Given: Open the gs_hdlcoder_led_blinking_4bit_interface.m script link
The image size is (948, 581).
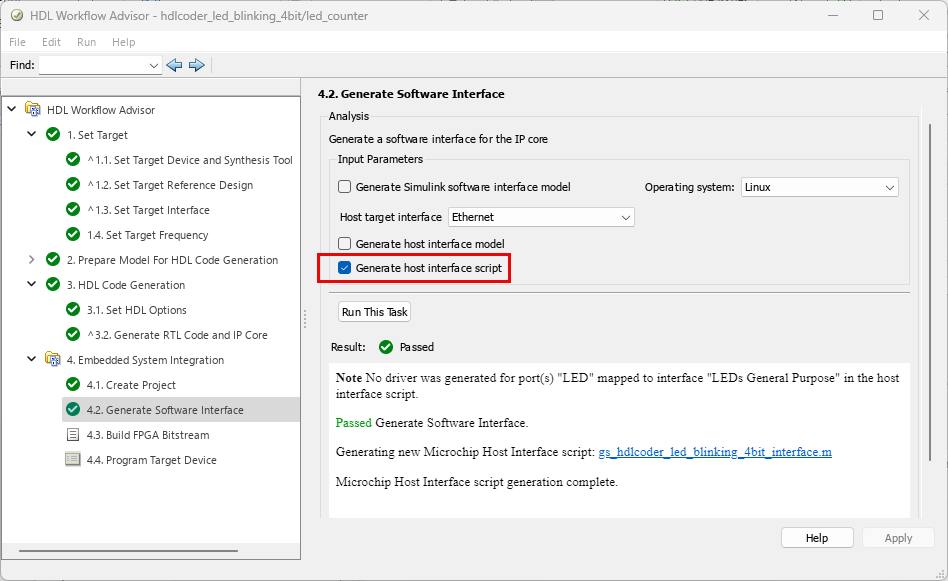Looking at the screenshot, I should (715, 452).
